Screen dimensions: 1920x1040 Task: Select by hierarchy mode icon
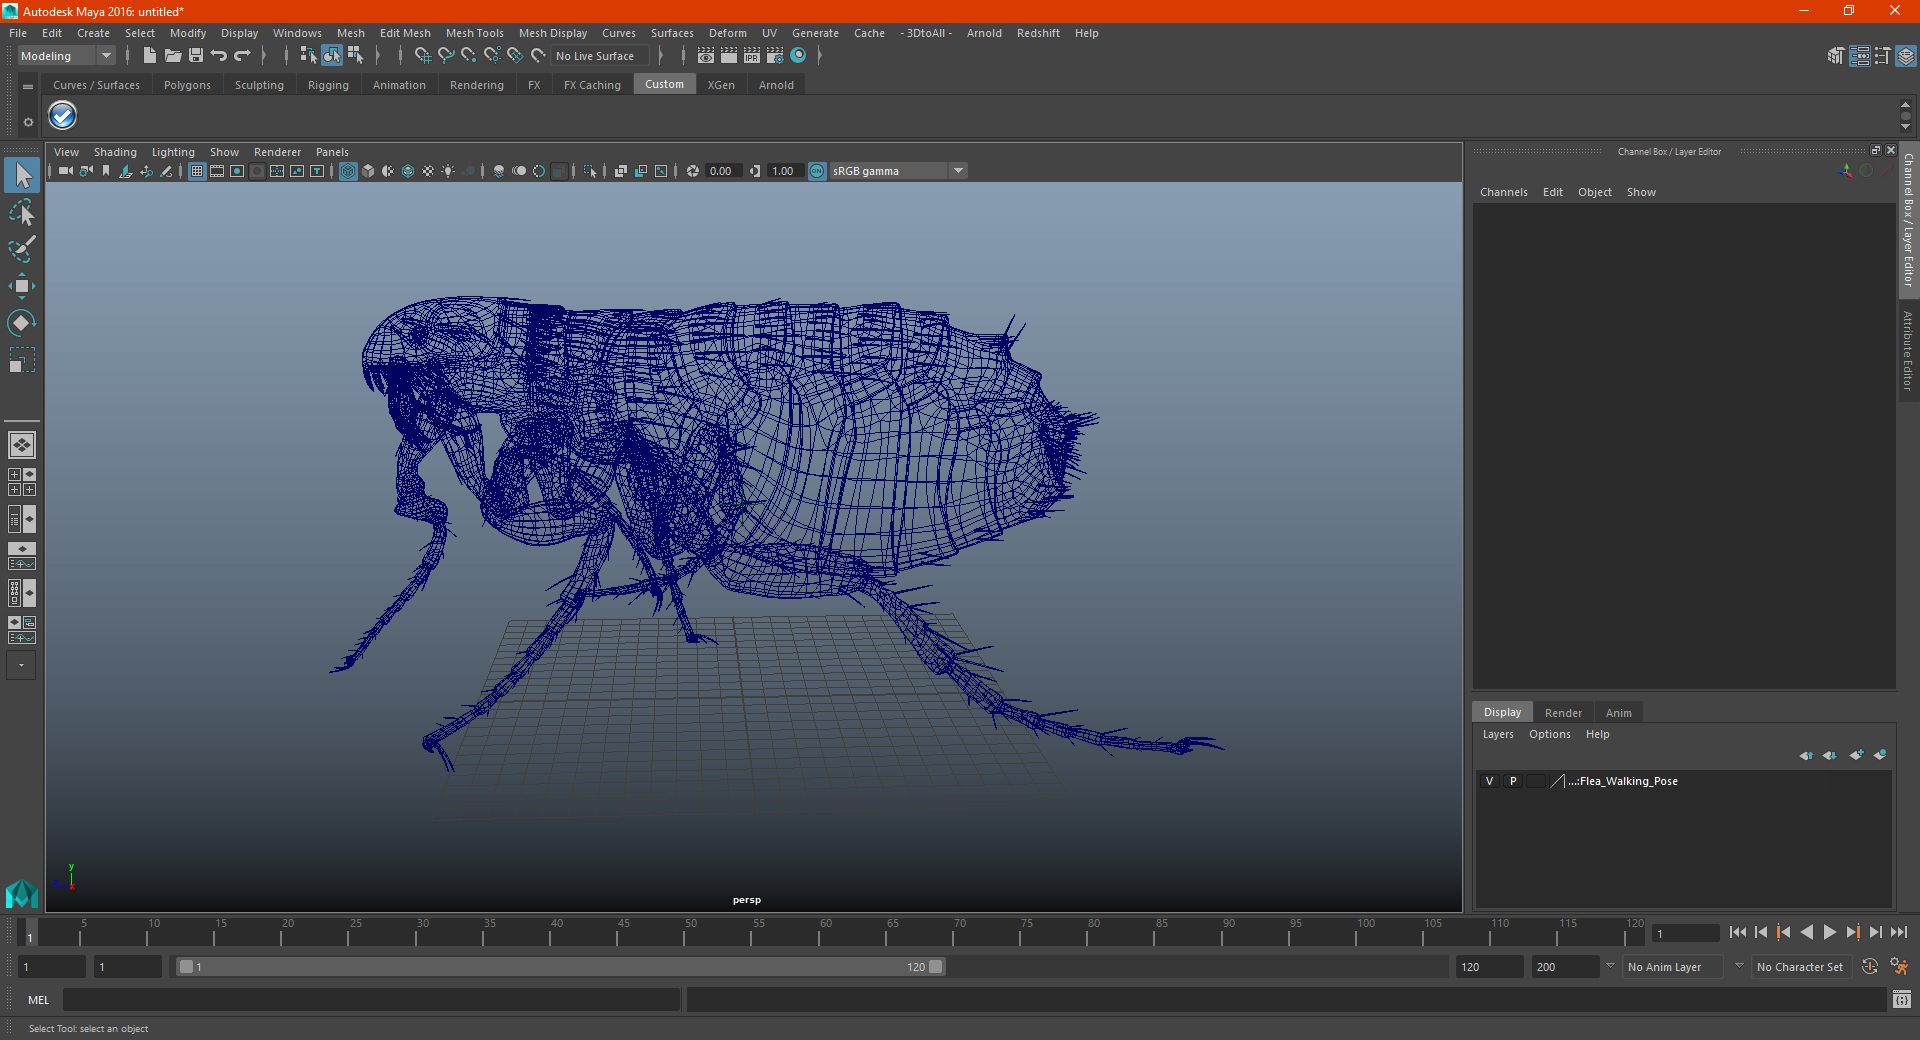(x=308, y=56)
